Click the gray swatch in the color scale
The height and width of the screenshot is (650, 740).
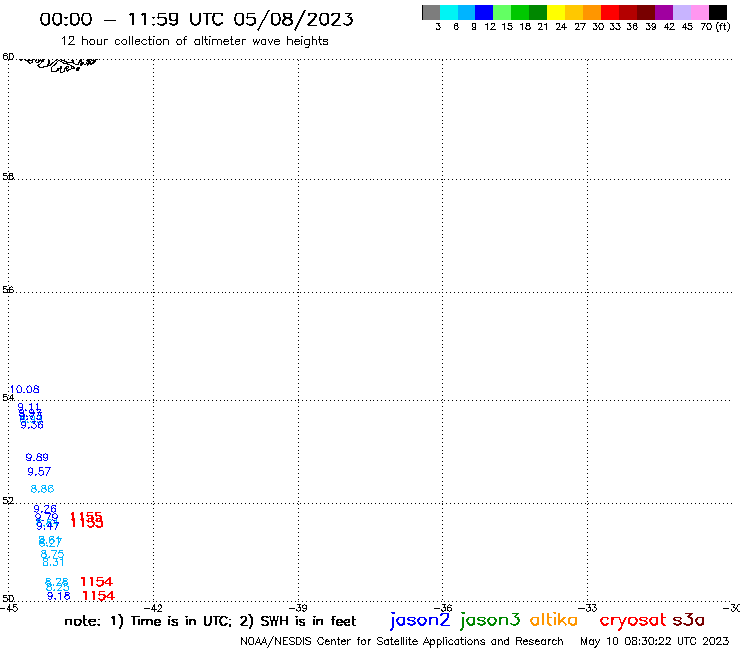(x=431, y=12)
